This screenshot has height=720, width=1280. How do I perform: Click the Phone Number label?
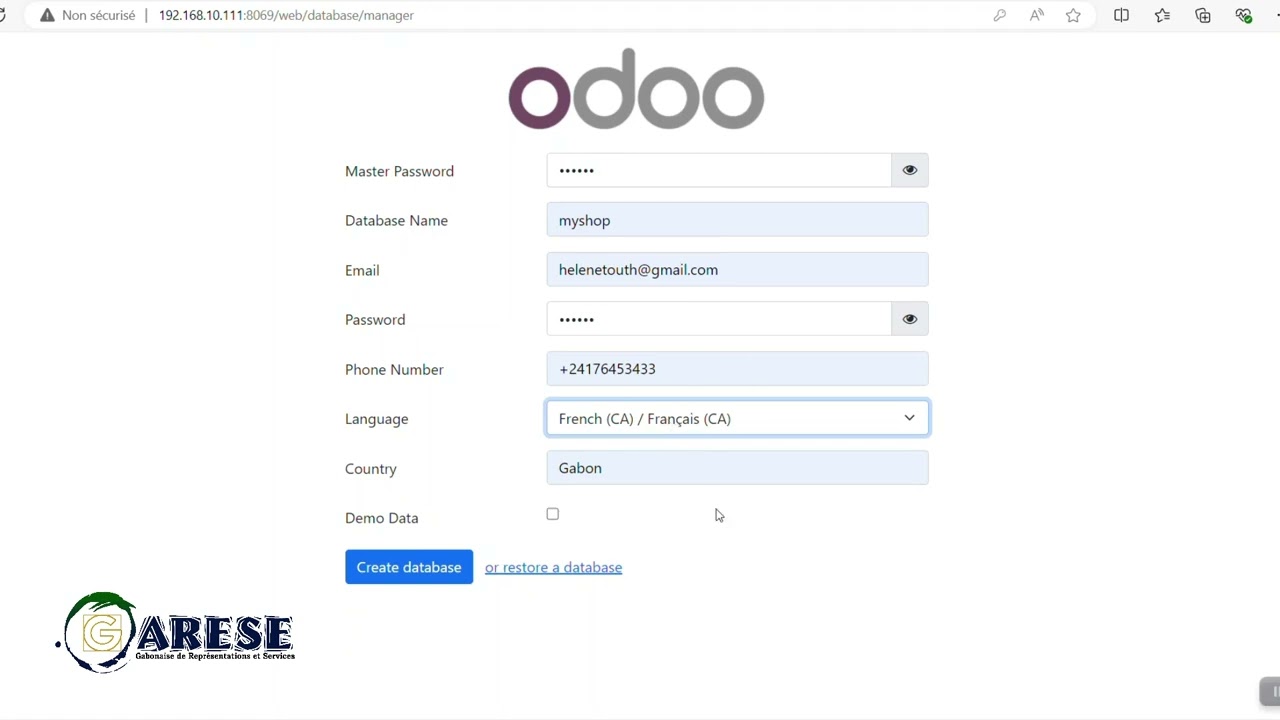pyautogui.click(x=394, y=369)
